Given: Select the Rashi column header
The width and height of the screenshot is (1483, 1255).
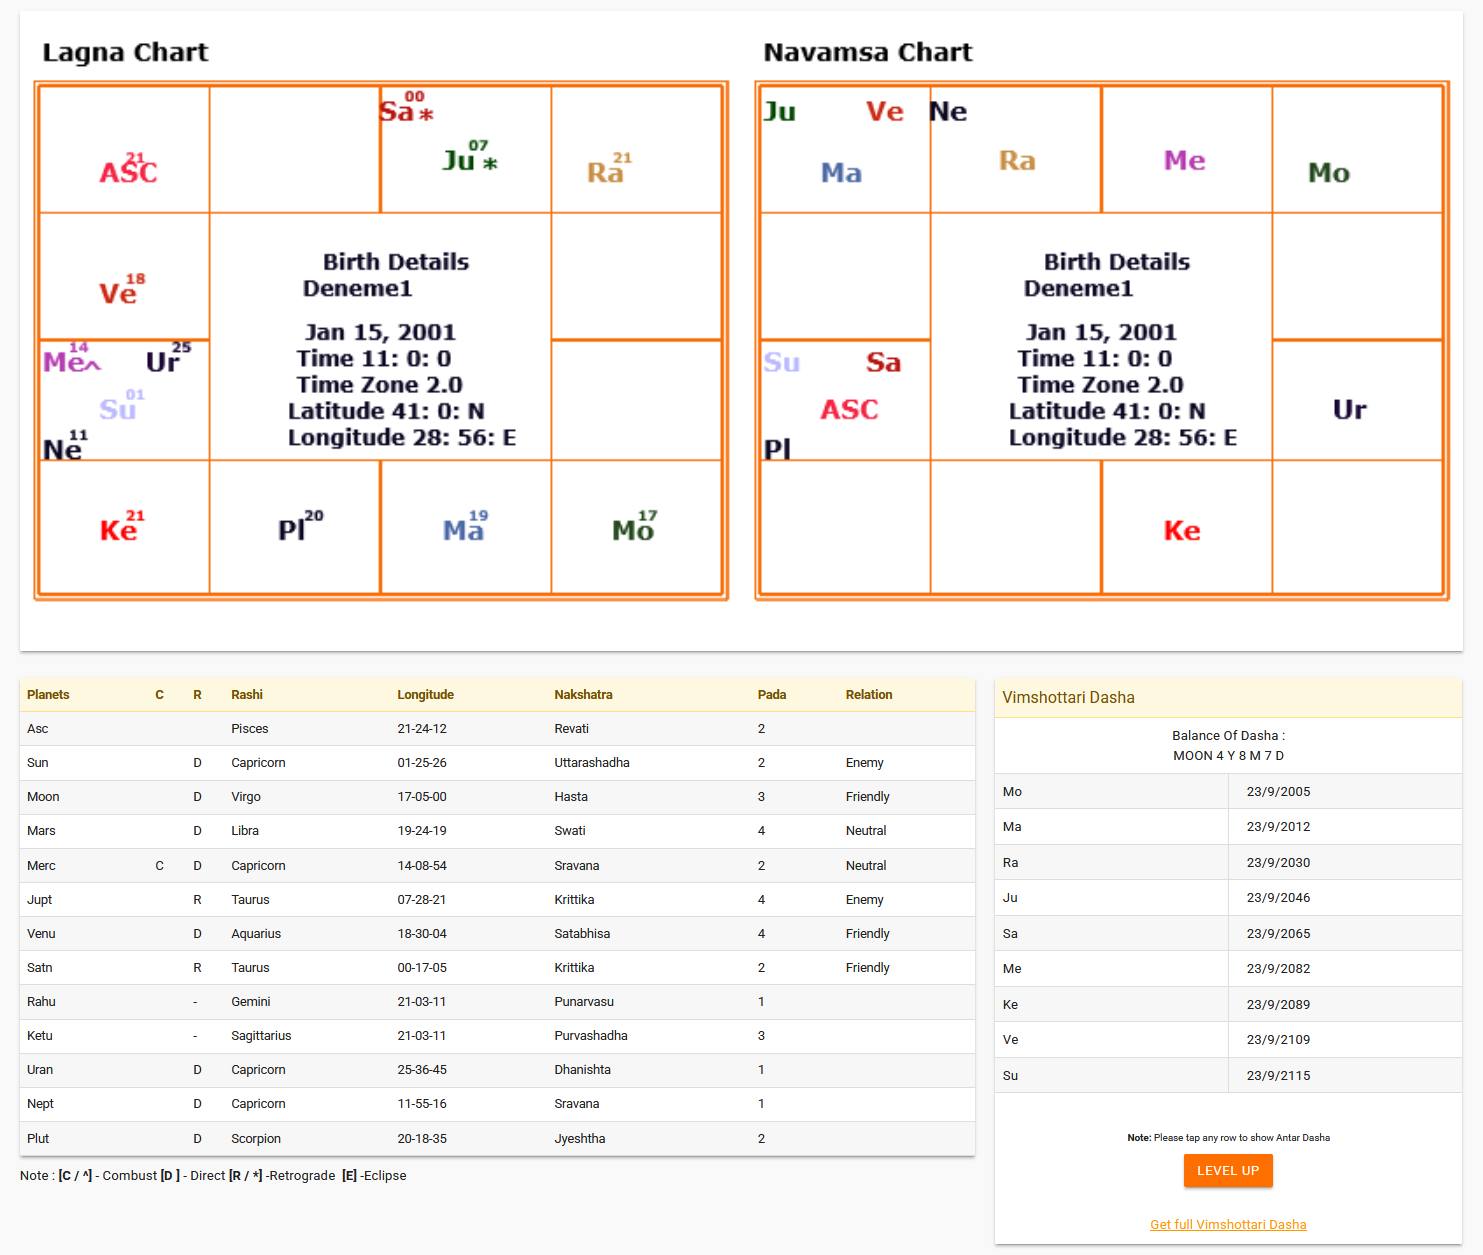Looking at the screenshot, I should pos(247,695).
